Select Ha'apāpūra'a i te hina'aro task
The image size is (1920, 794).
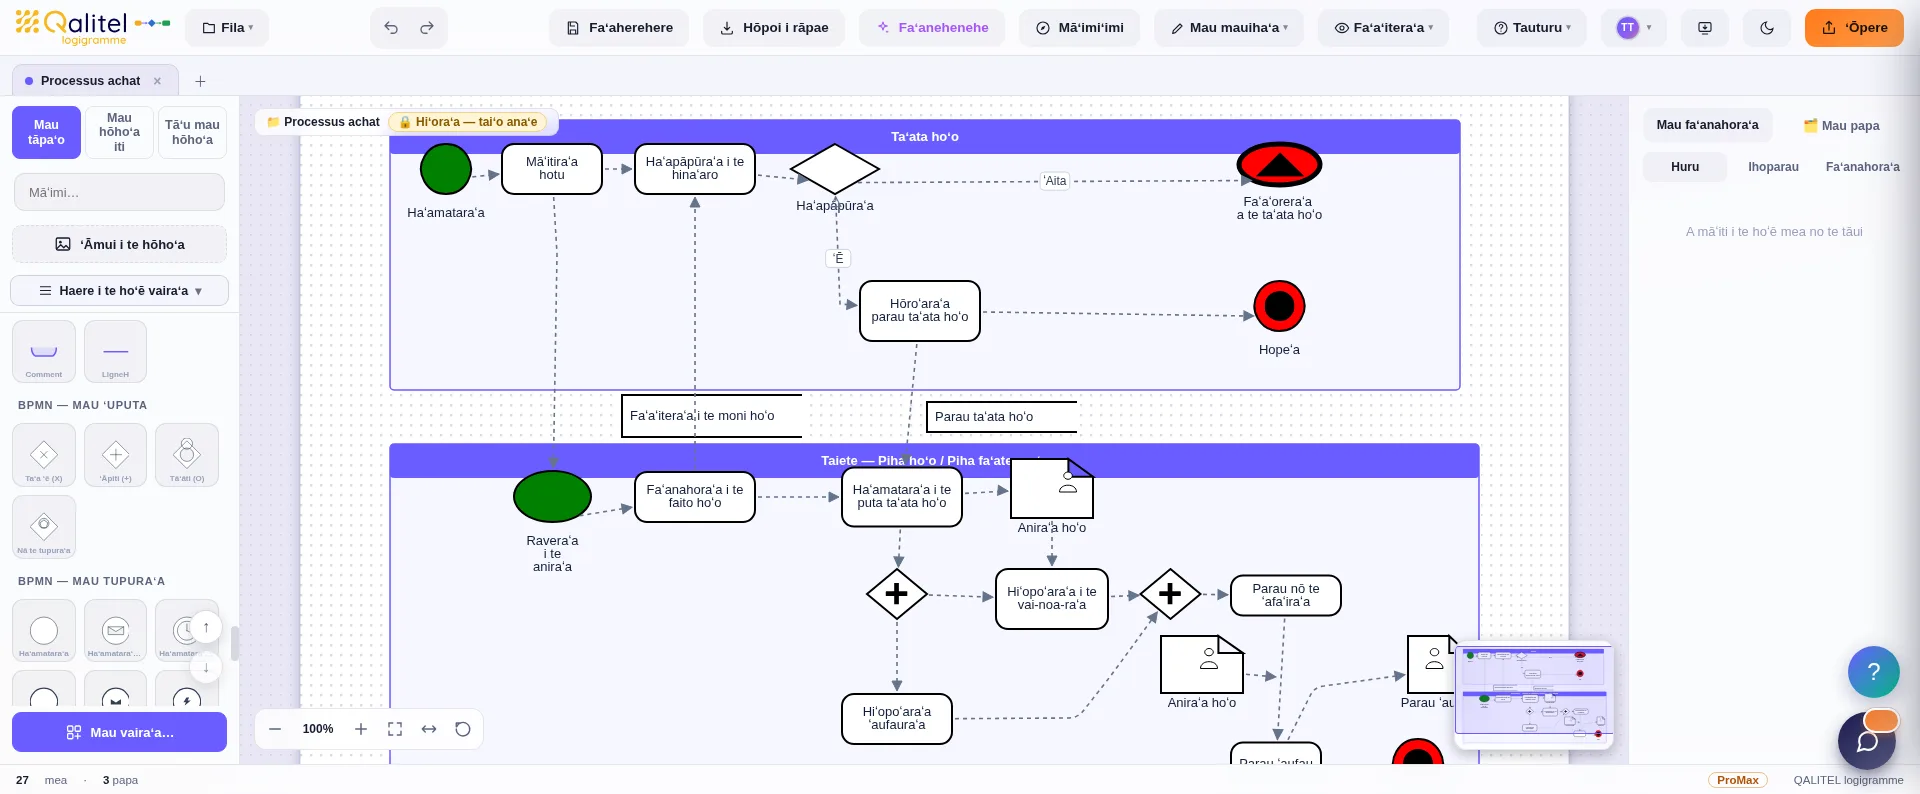[695, 169]
